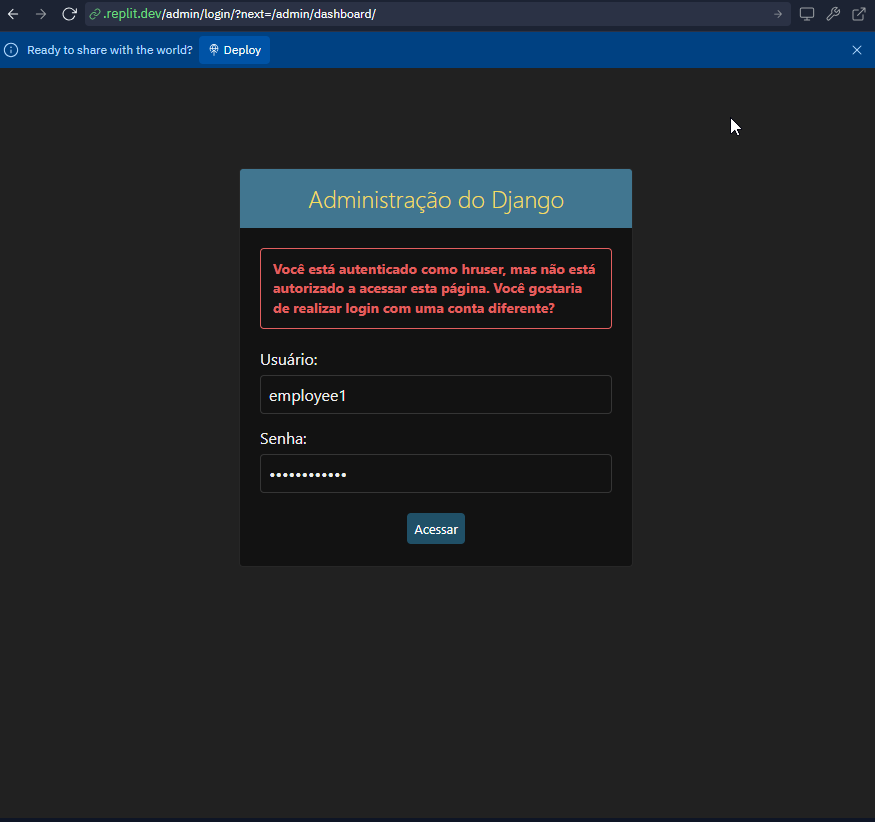Go forward using the forward arrow
875x822 pixels.
(41, 14)
